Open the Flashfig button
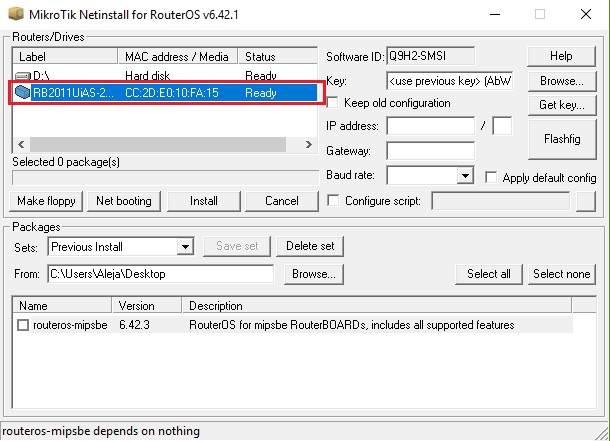The width and height of the screenshot is (610, 441). (x=562, y=139)
